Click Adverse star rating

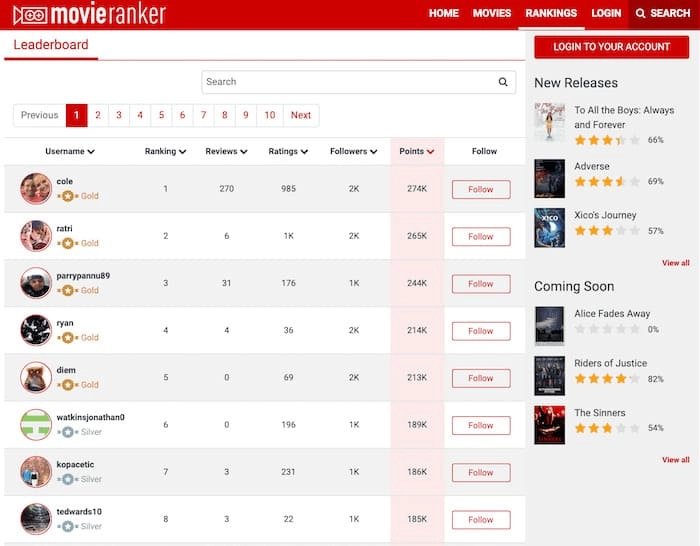(x=607, y=182)
